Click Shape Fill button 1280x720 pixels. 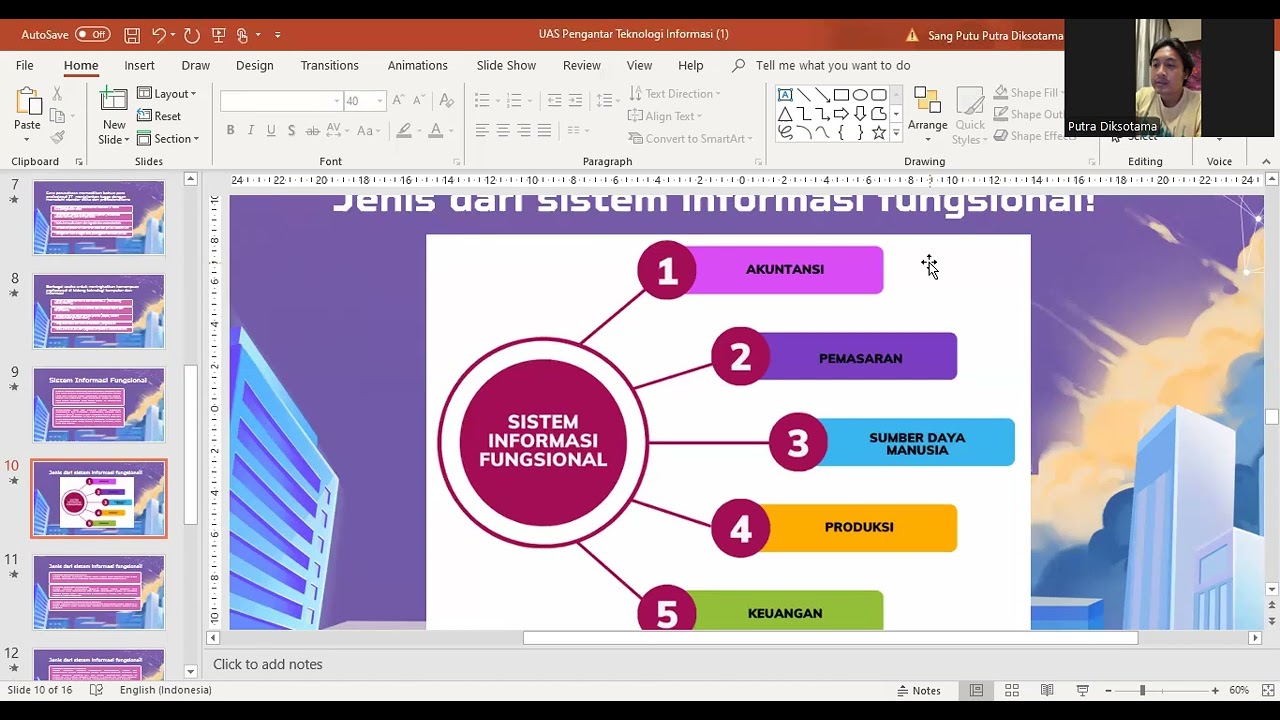pos(1027,93)
